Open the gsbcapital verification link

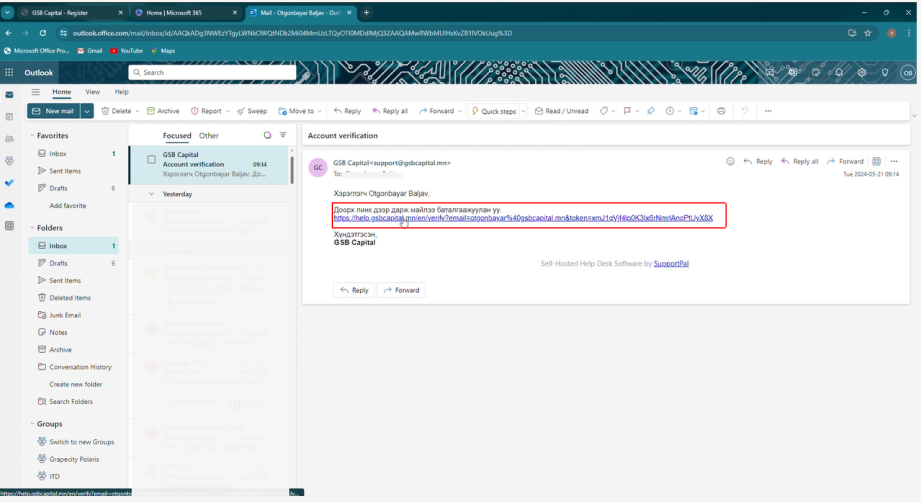click(523, 218)
